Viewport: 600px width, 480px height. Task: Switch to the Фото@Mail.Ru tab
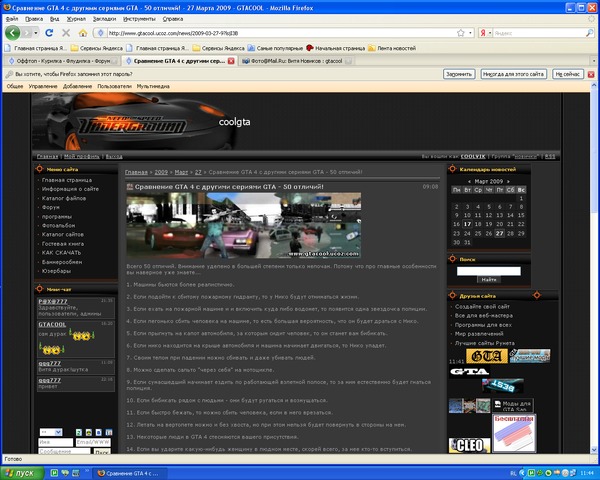coord(296,61)
